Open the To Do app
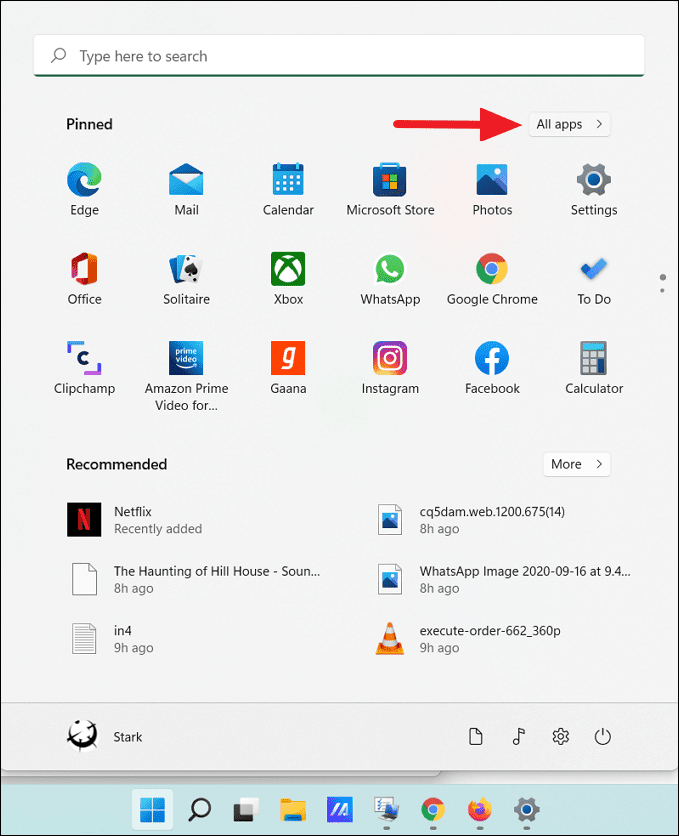The image size is (679, 836). point(594,279)
